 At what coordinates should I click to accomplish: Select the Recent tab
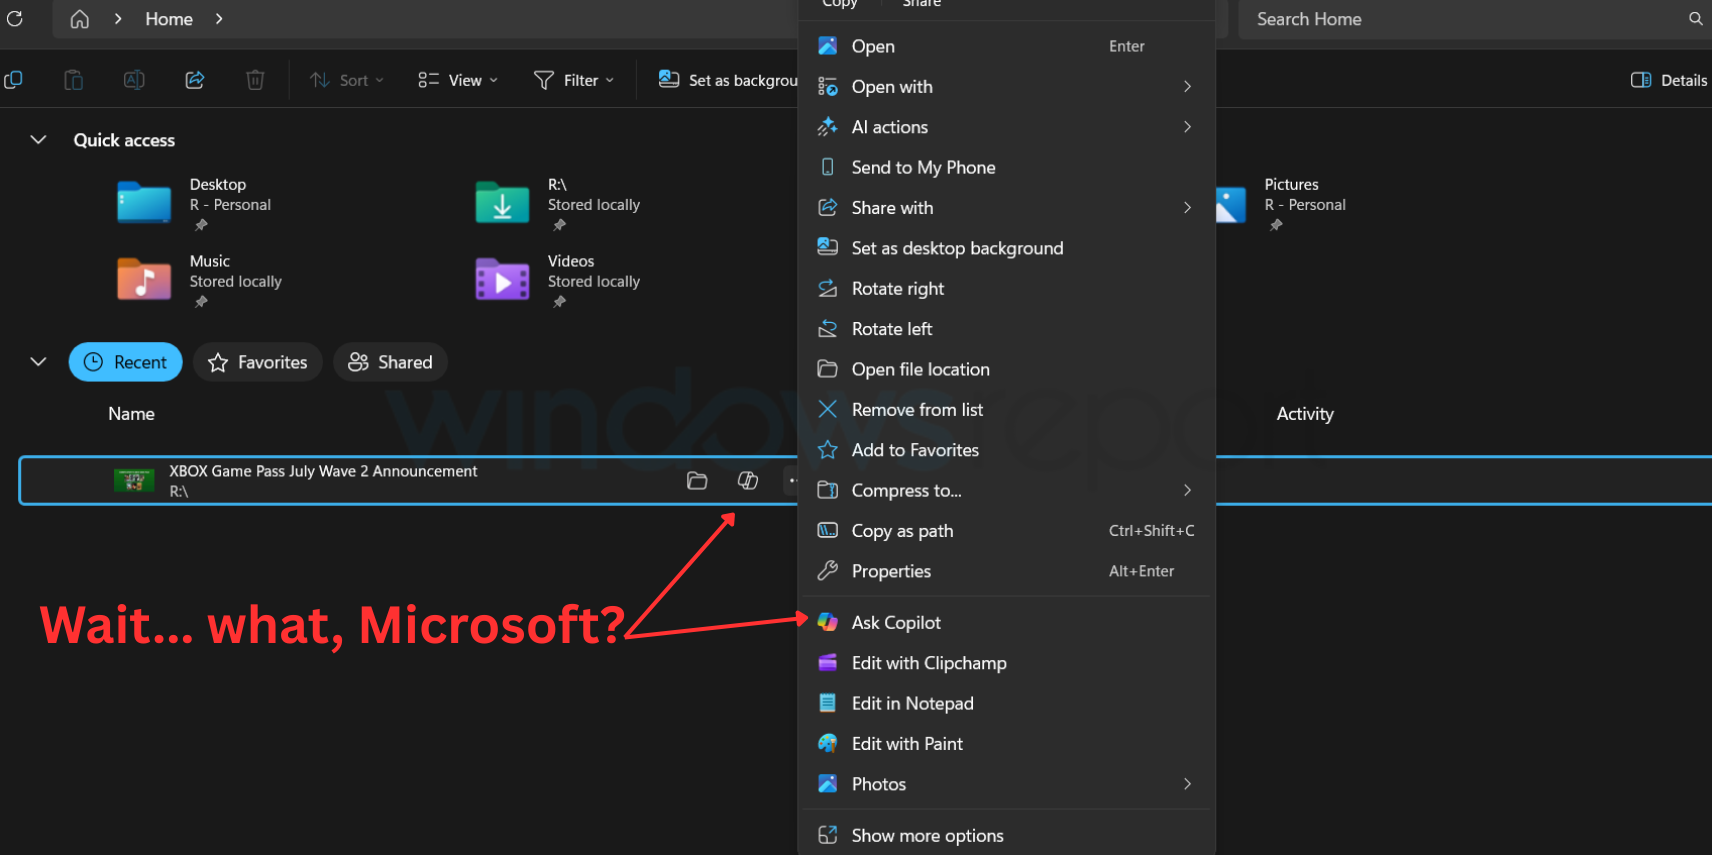[125, 362]
